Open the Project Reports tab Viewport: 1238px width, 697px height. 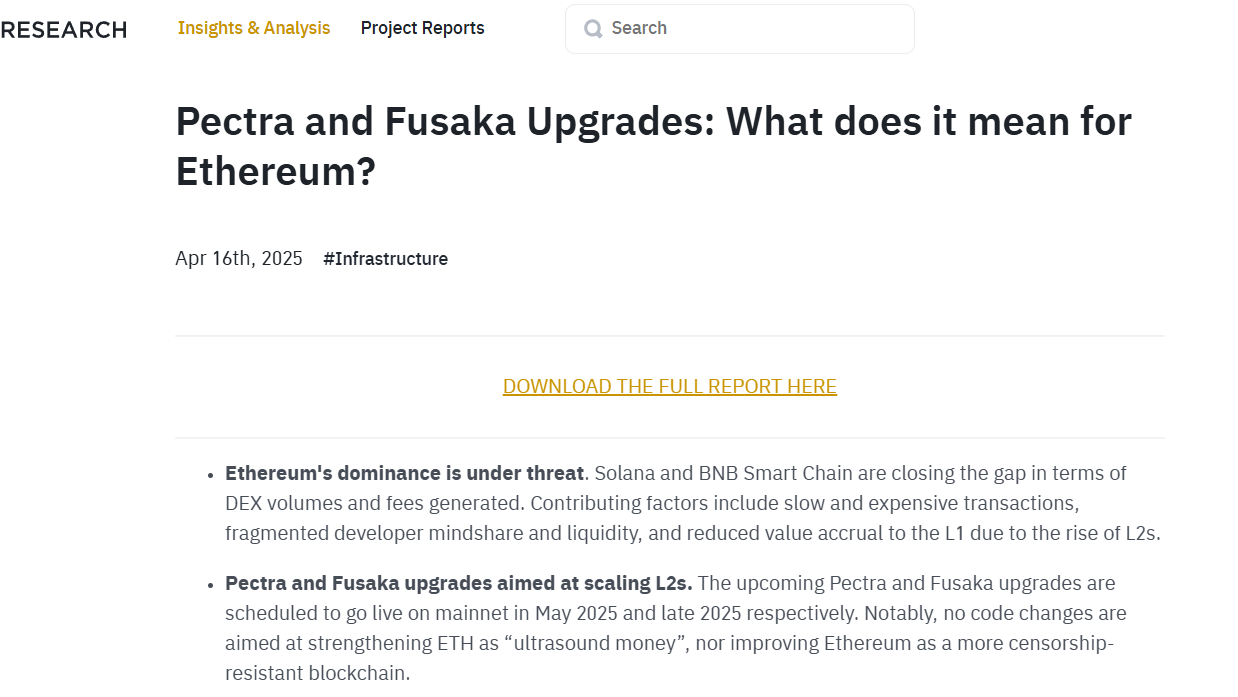[422, 28]
